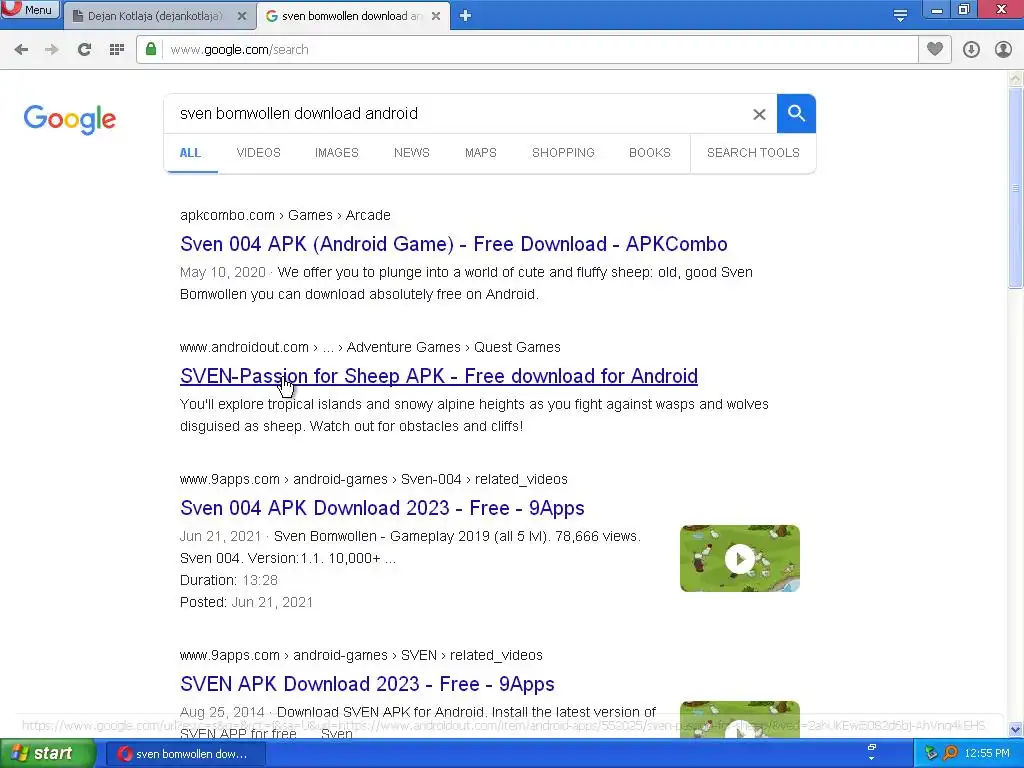The height and width of the screenshot is (768, 1024).
Task: Clear the search query with X
Action: tap(759, 114)
